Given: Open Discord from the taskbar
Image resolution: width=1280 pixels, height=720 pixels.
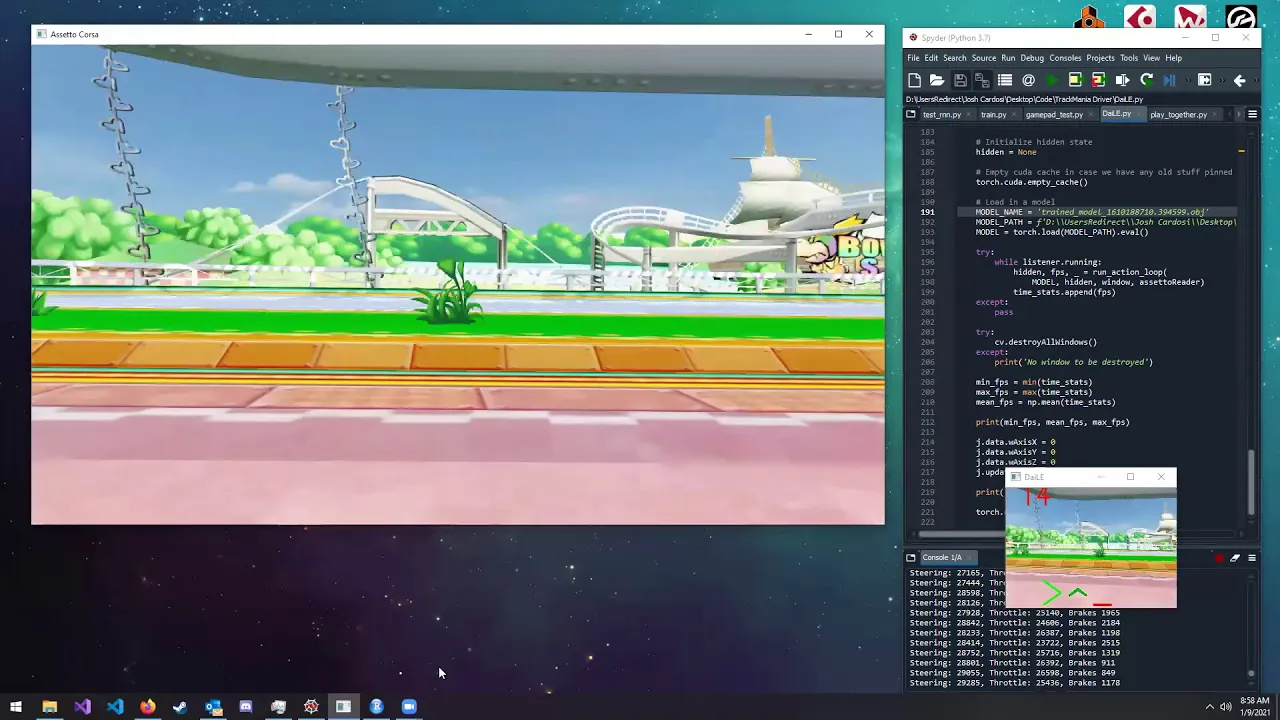Looking at the screenshot, I should point(245,707).
